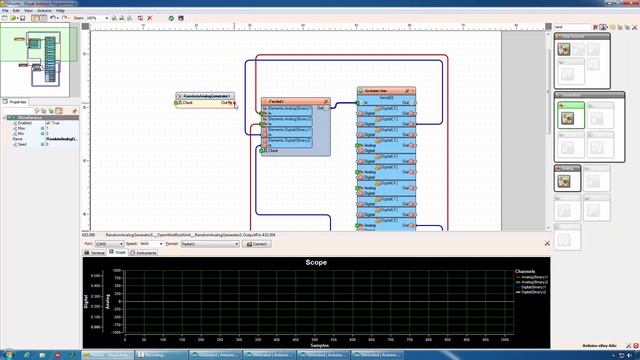
Task: Open the Port COM dropdown
Action: point(109,244)
